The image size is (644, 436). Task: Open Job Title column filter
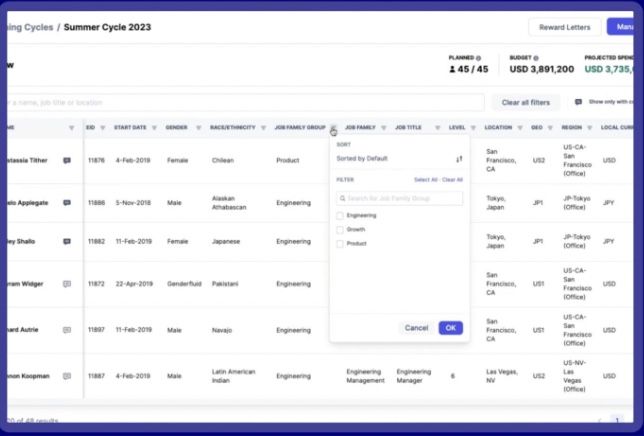point(438,128)
